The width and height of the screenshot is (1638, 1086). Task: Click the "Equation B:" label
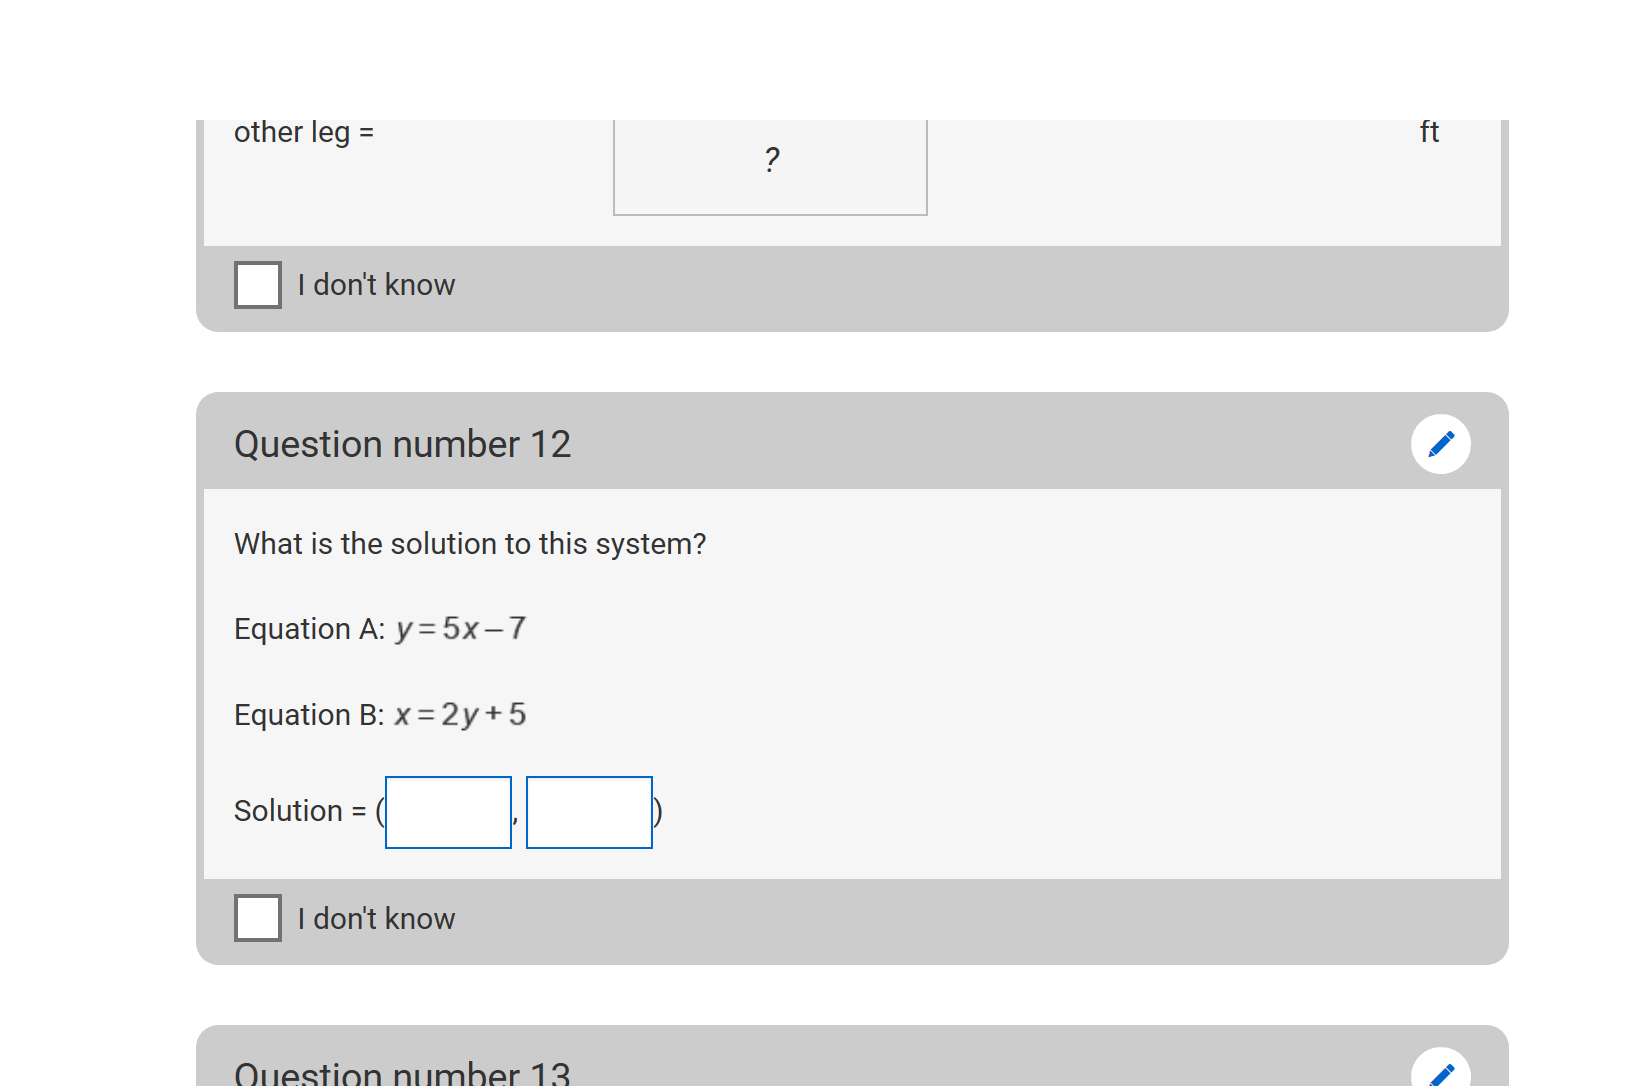(309, 715)
